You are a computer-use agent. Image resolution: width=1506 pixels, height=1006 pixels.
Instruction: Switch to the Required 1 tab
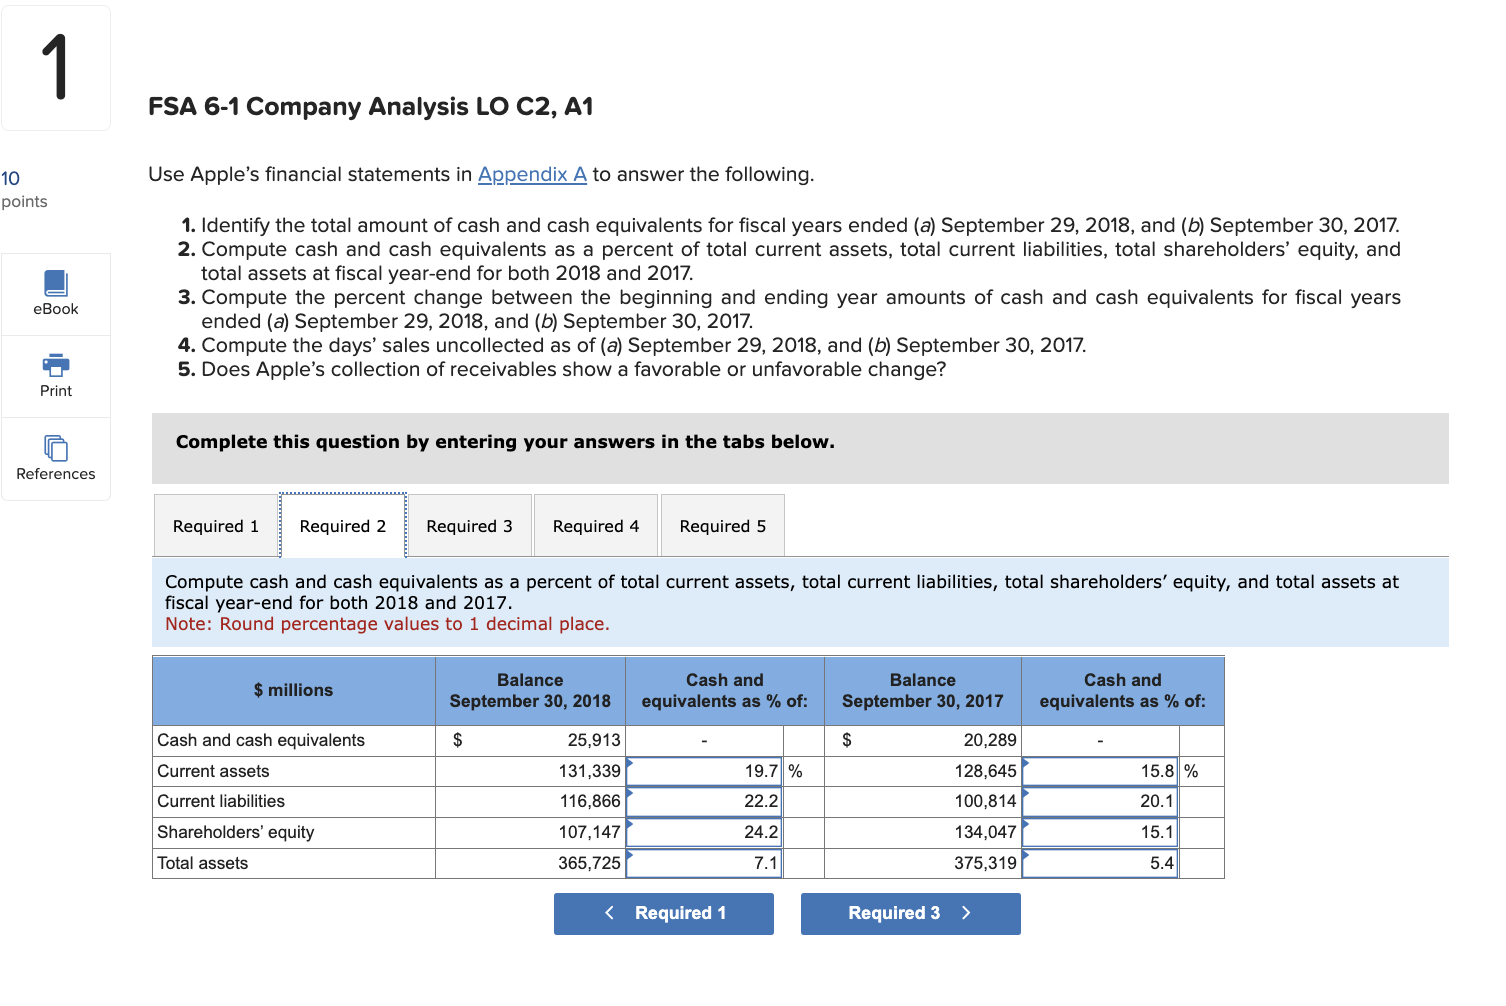[x=214, y=525]
